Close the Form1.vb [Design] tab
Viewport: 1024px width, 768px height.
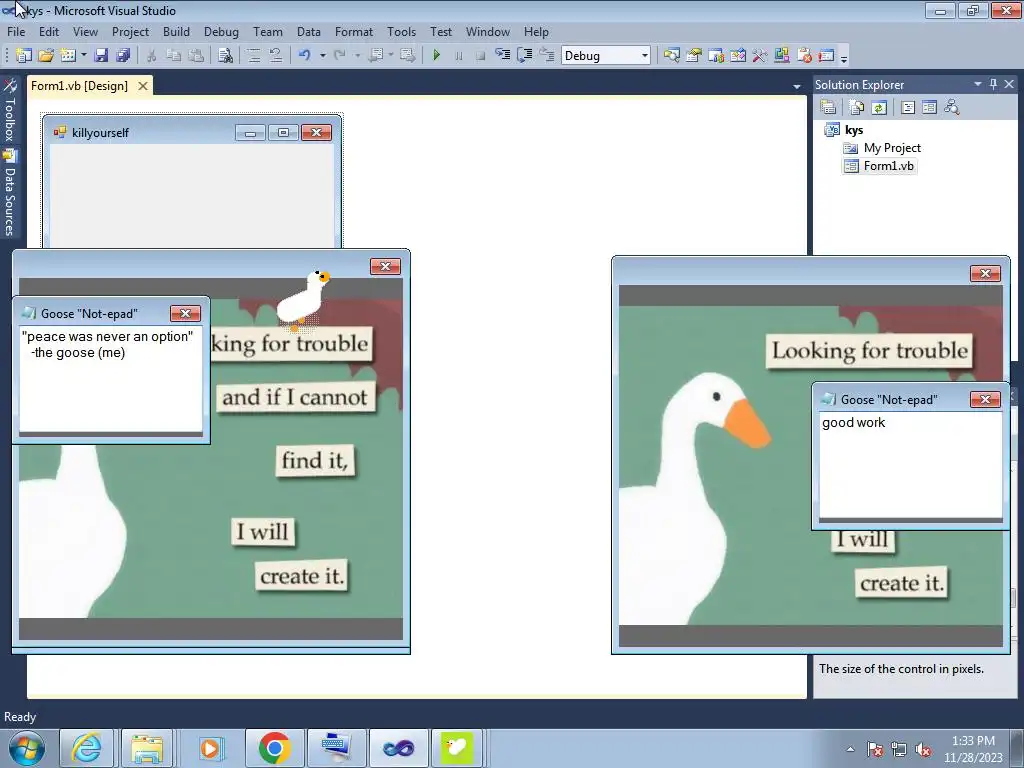click(x=142, y=86)
